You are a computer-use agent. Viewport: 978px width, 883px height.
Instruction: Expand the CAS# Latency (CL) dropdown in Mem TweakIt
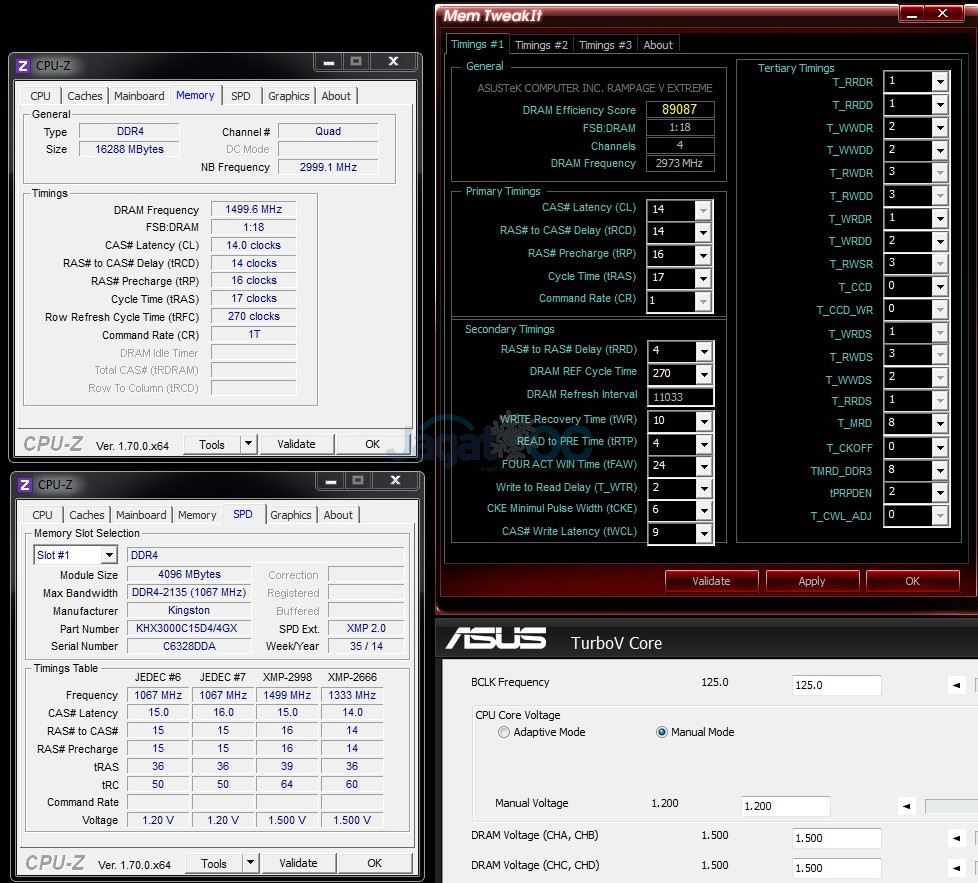pos(703,210)
